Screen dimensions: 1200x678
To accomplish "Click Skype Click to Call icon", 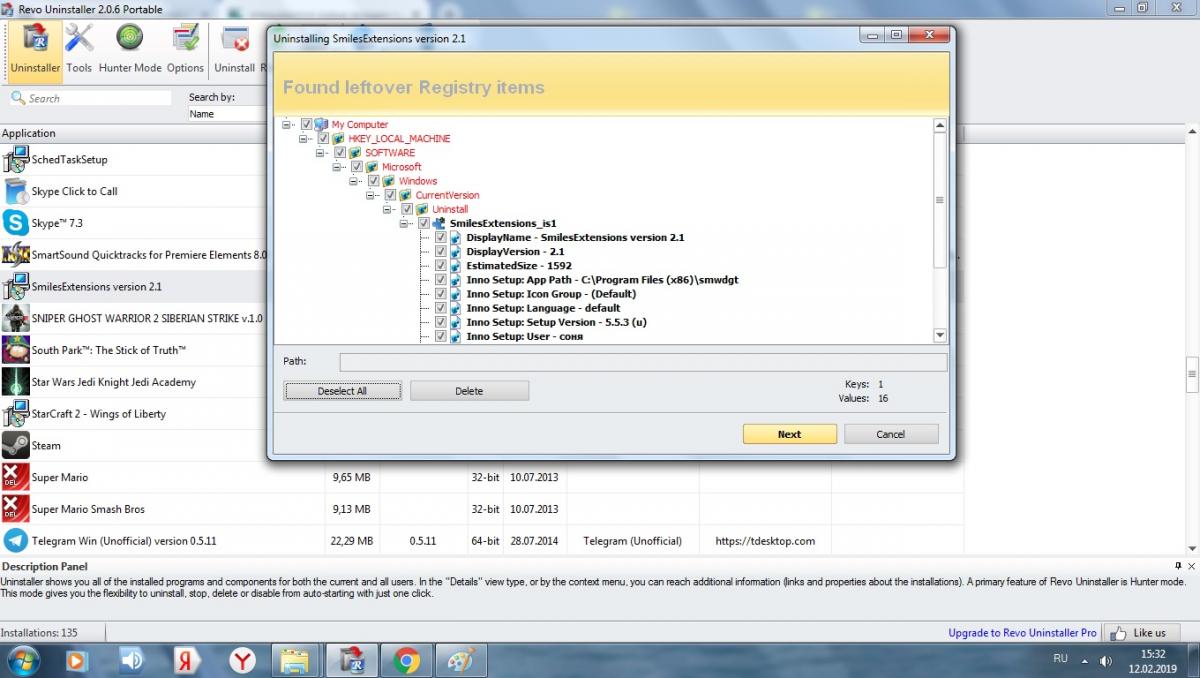I will pos(15,191).
